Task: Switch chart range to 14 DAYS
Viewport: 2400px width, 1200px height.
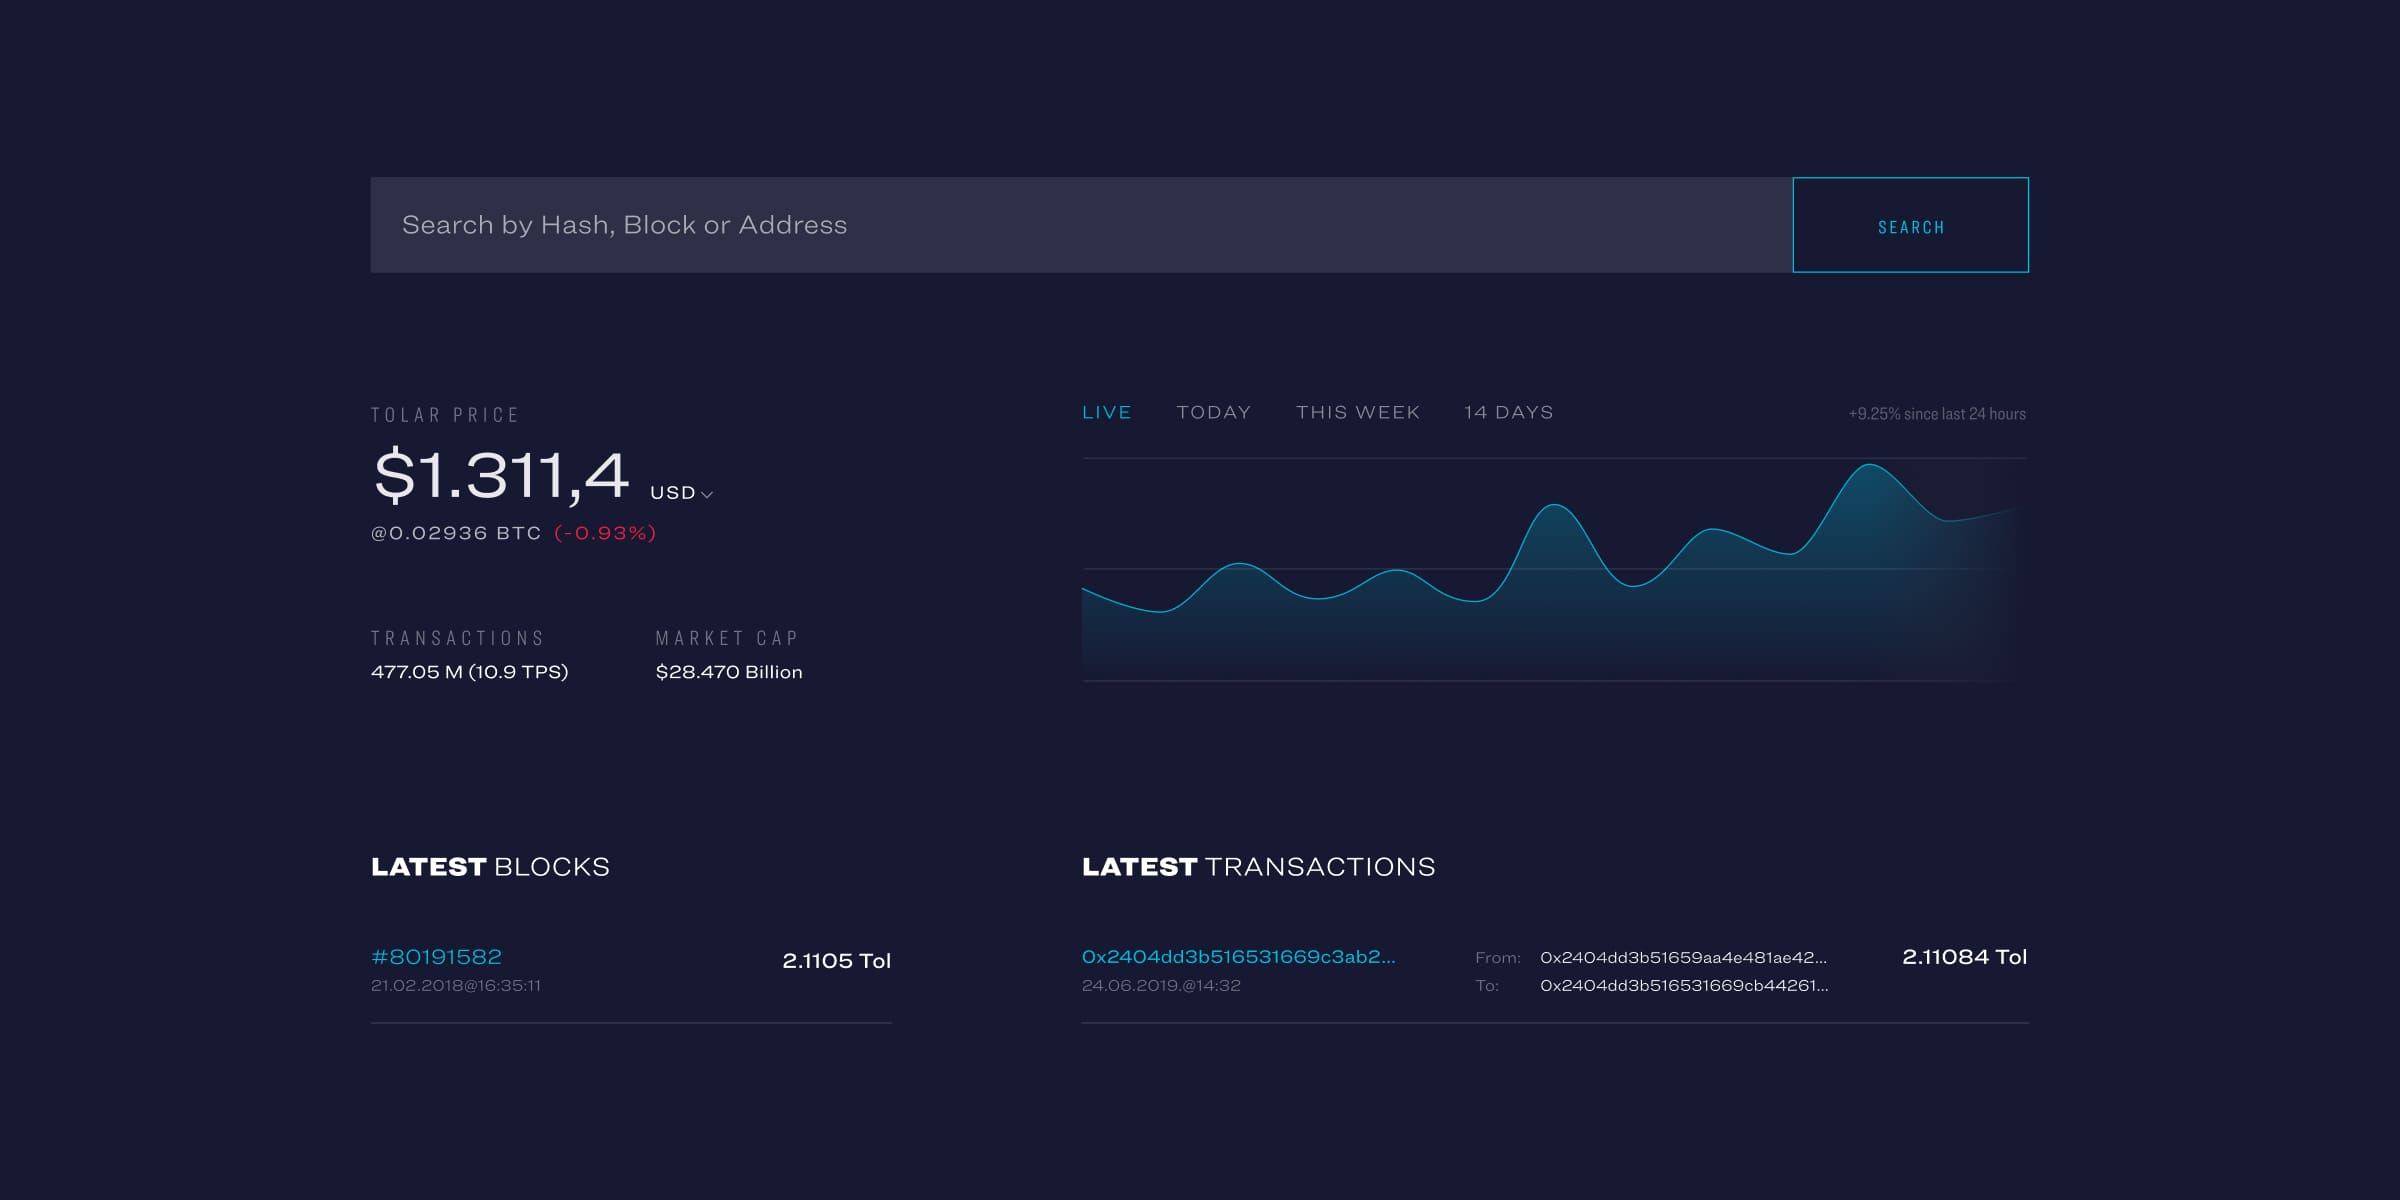Action: click(x=1508, y=412)
